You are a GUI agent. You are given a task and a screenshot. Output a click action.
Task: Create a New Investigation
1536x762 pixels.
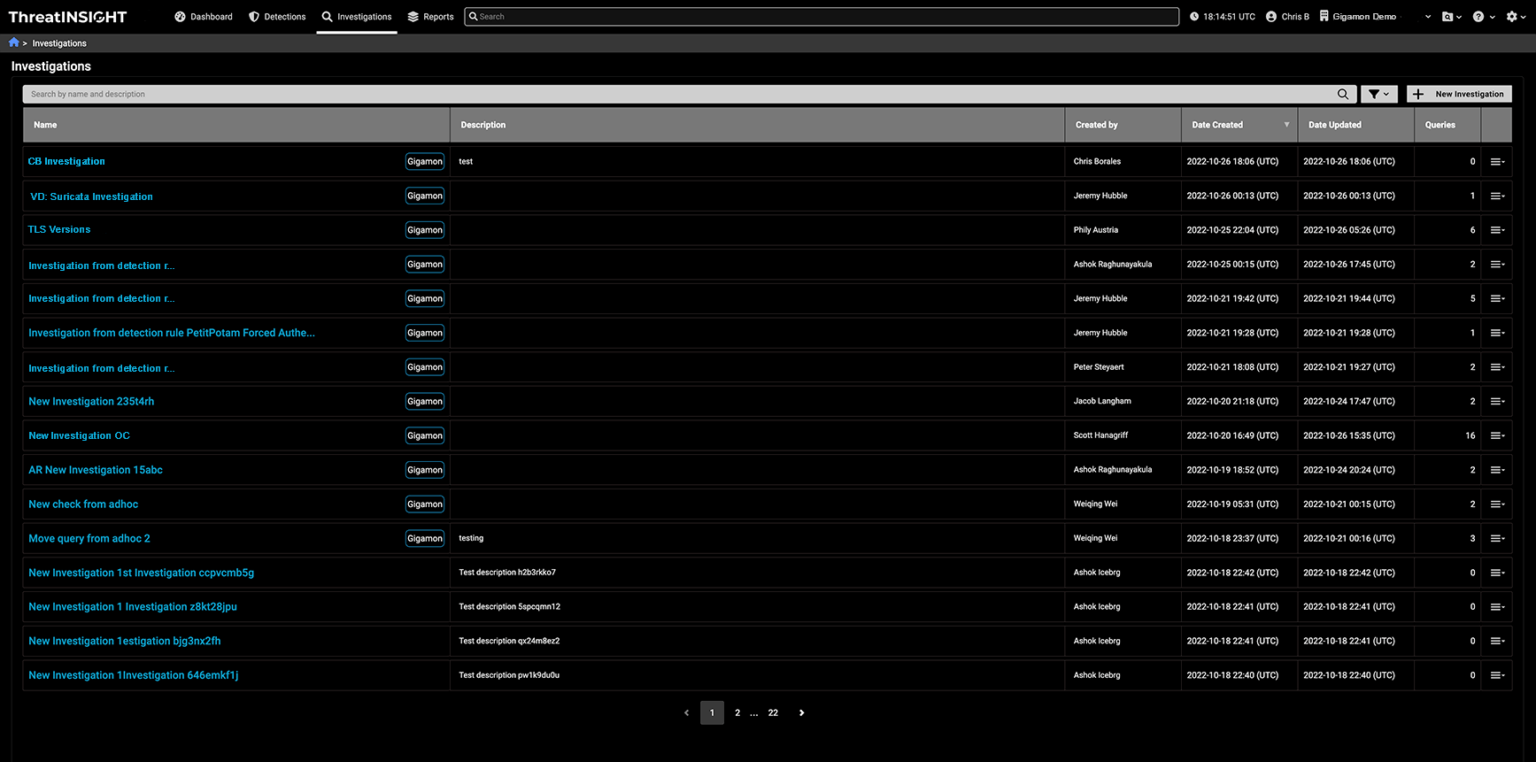coord(1458,93)
